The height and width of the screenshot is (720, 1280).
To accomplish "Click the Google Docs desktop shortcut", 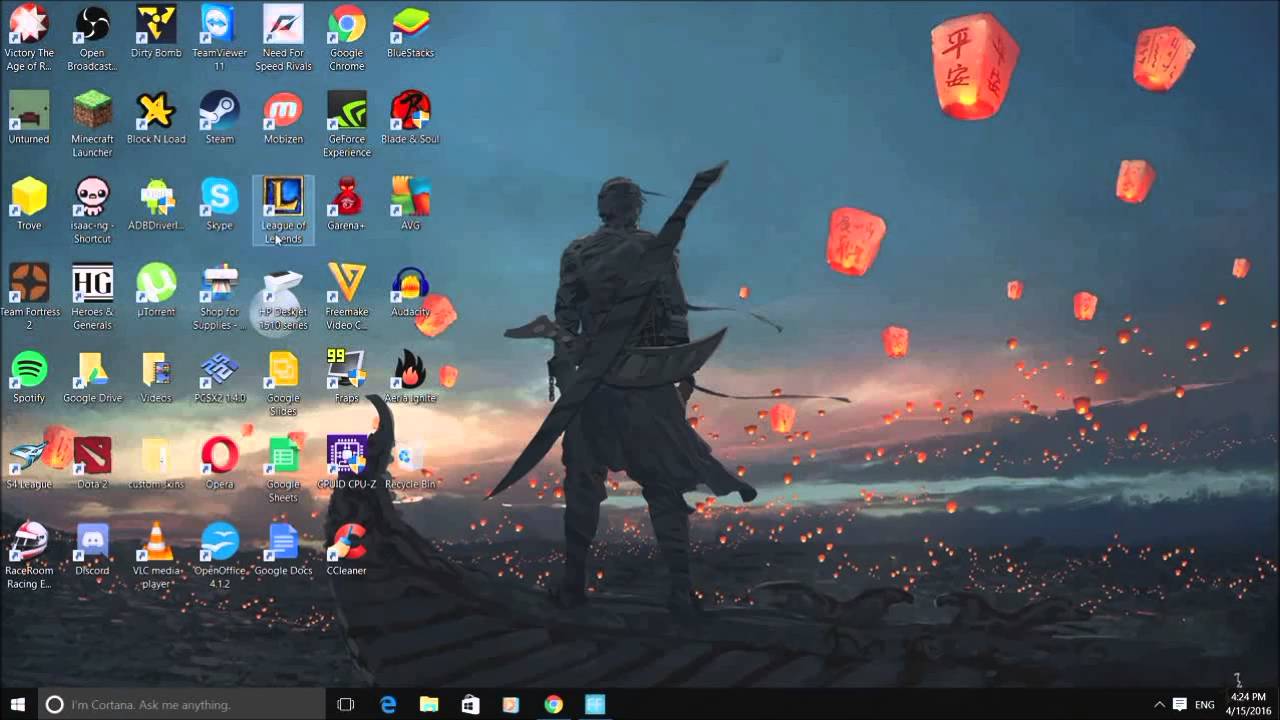I will [x=283, y=550].
